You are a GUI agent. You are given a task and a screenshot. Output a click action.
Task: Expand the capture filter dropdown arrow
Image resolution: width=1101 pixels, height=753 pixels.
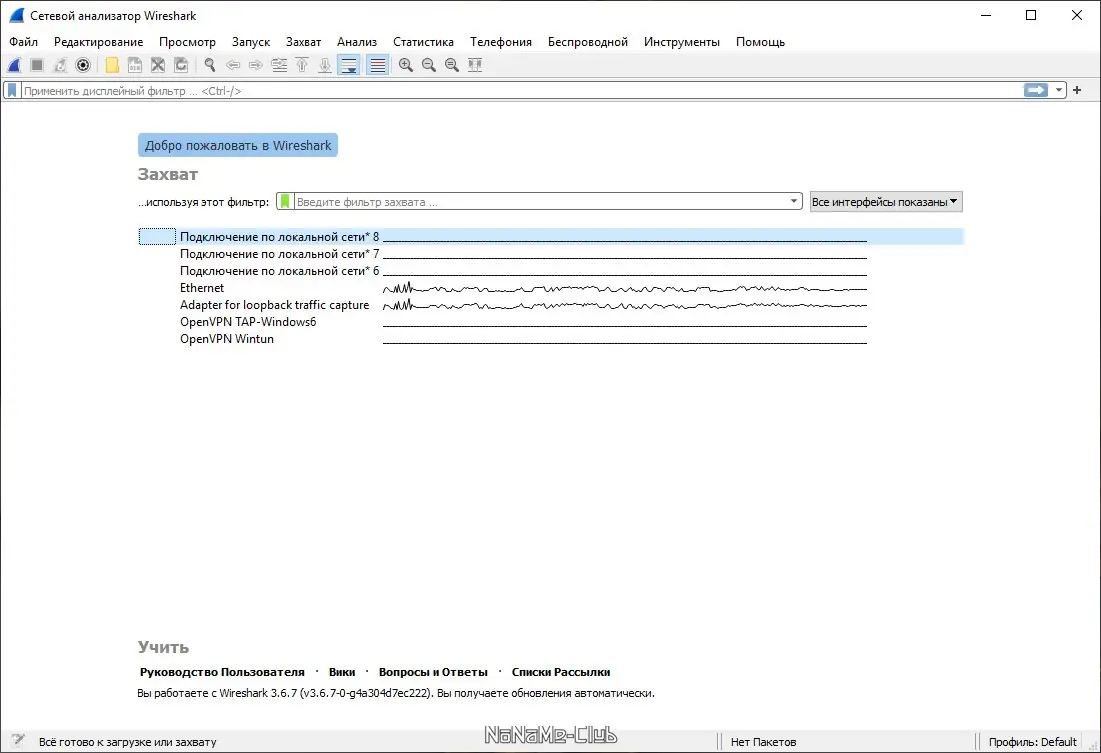point(793,202)
